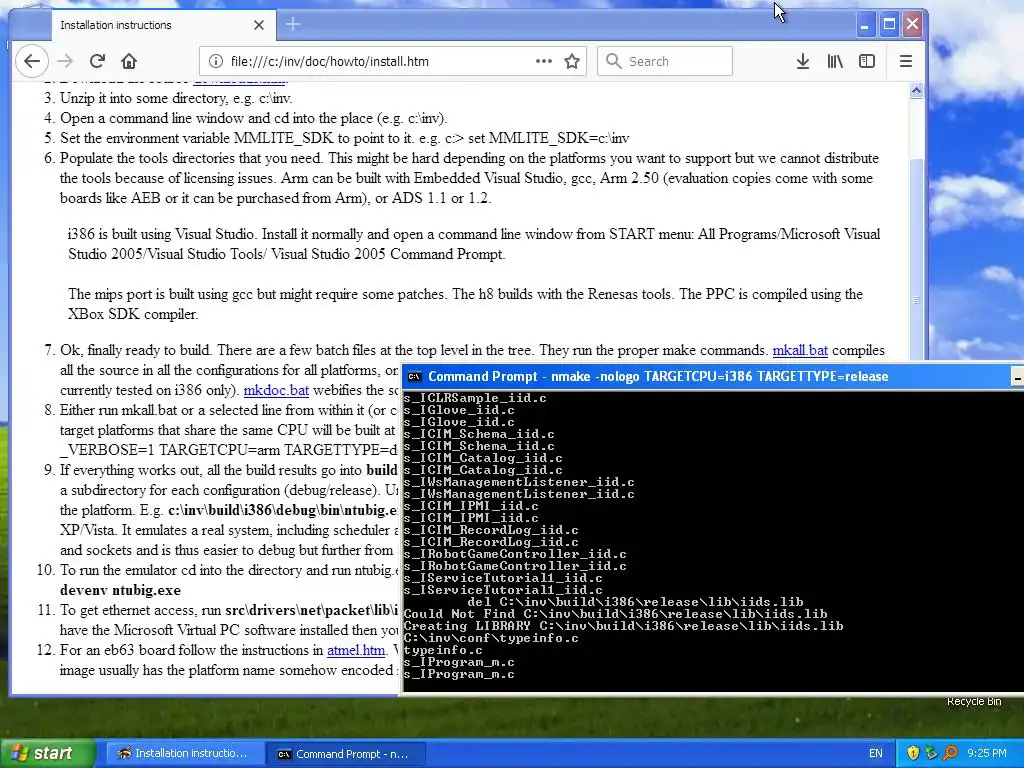Open the browser home page
The width and height of the screenshot is (1024, 768).
click(x=129, y=61)
